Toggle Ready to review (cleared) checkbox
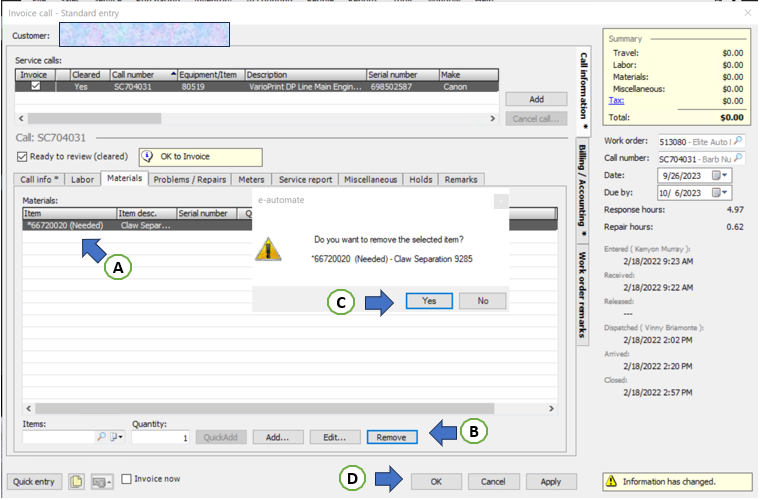 (21, 156)
